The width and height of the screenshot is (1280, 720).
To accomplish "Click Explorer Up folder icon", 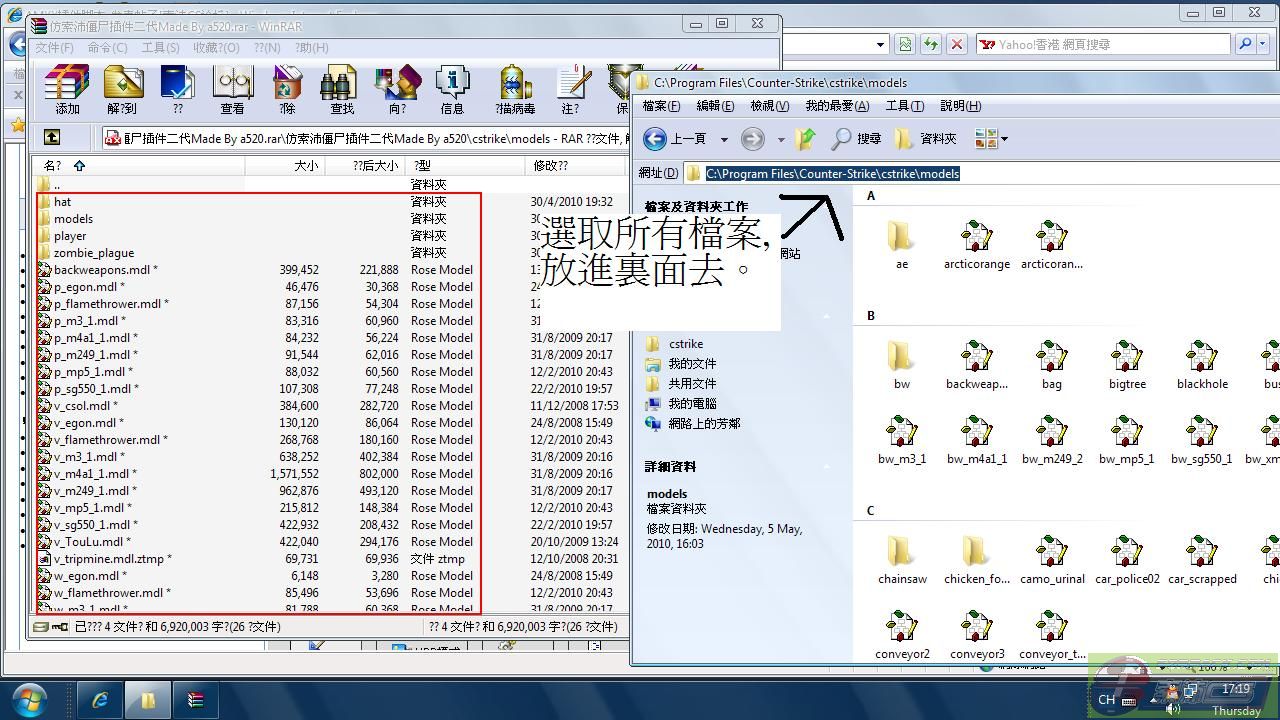I will pos(806,139).
